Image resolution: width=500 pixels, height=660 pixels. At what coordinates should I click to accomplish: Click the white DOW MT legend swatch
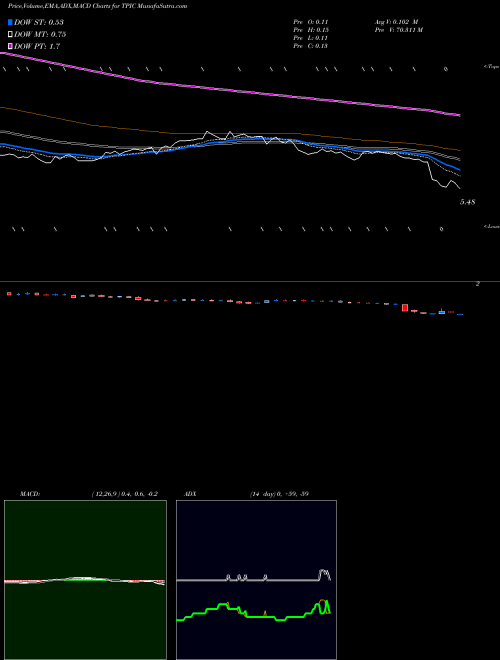point(10,35)
